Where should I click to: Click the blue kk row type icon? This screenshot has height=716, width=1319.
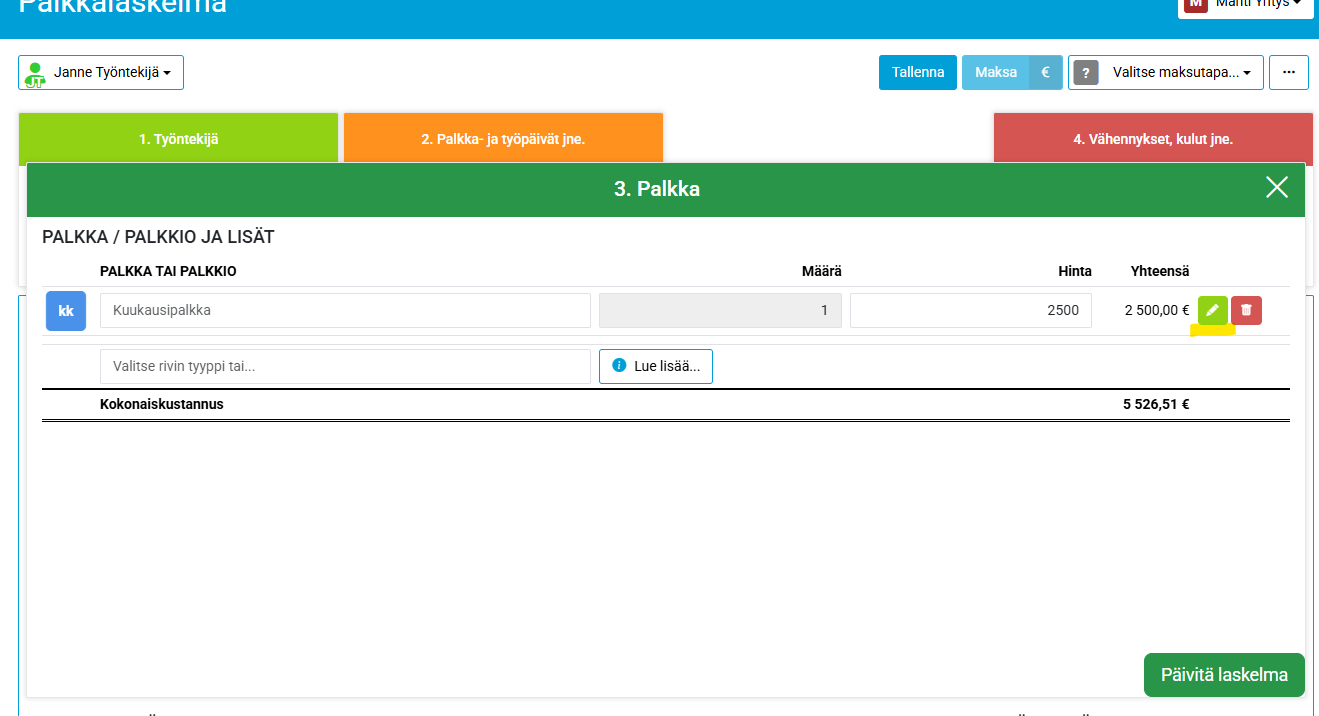tap(66, 311)
